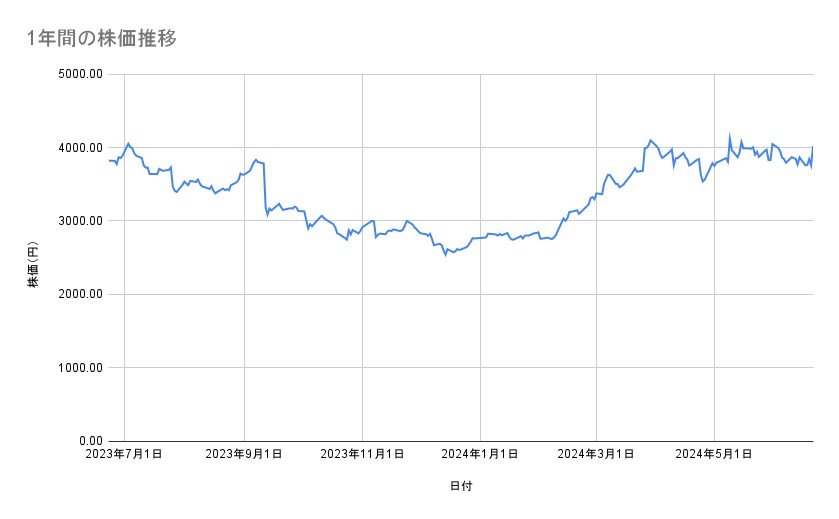This screenshot has width=839, height=519.
Task: Click the tall price spike in May 2024
Action: tap(729, 136)
